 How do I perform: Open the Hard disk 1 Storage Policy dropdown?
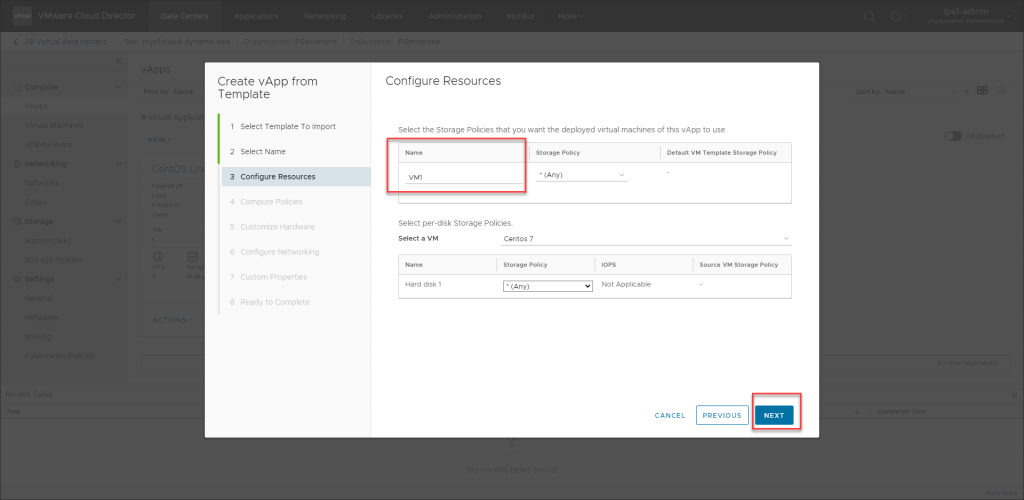click(547, 285)
